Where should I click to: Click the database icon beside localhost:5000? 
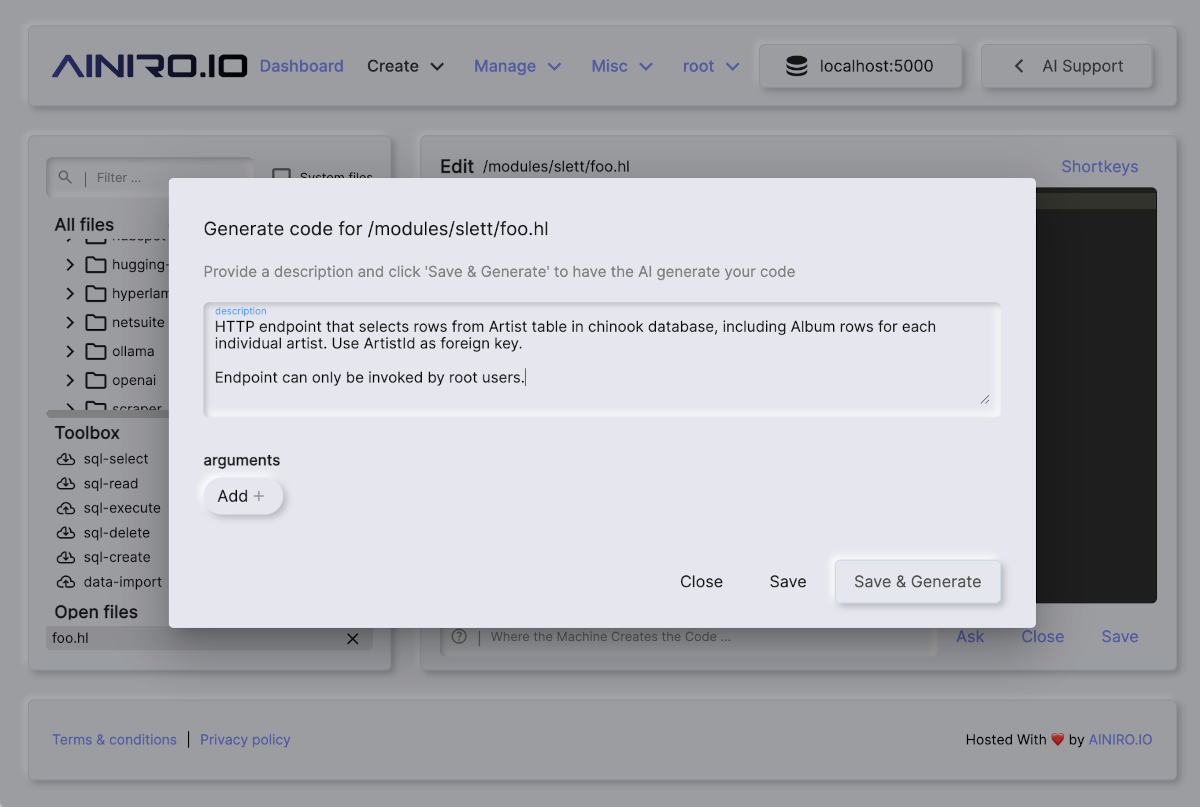[x=797, y=66]
